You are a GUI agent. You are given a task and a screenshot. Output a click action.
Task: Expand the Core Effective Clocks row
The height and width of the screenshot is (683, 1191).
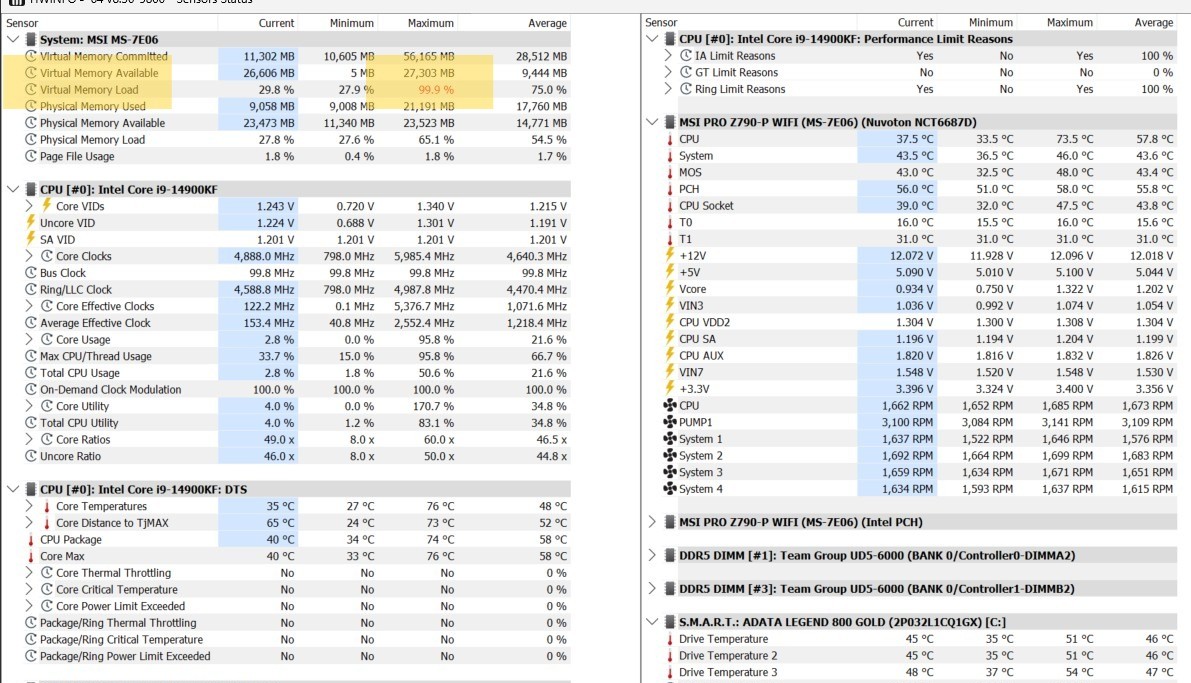(29, 306)
